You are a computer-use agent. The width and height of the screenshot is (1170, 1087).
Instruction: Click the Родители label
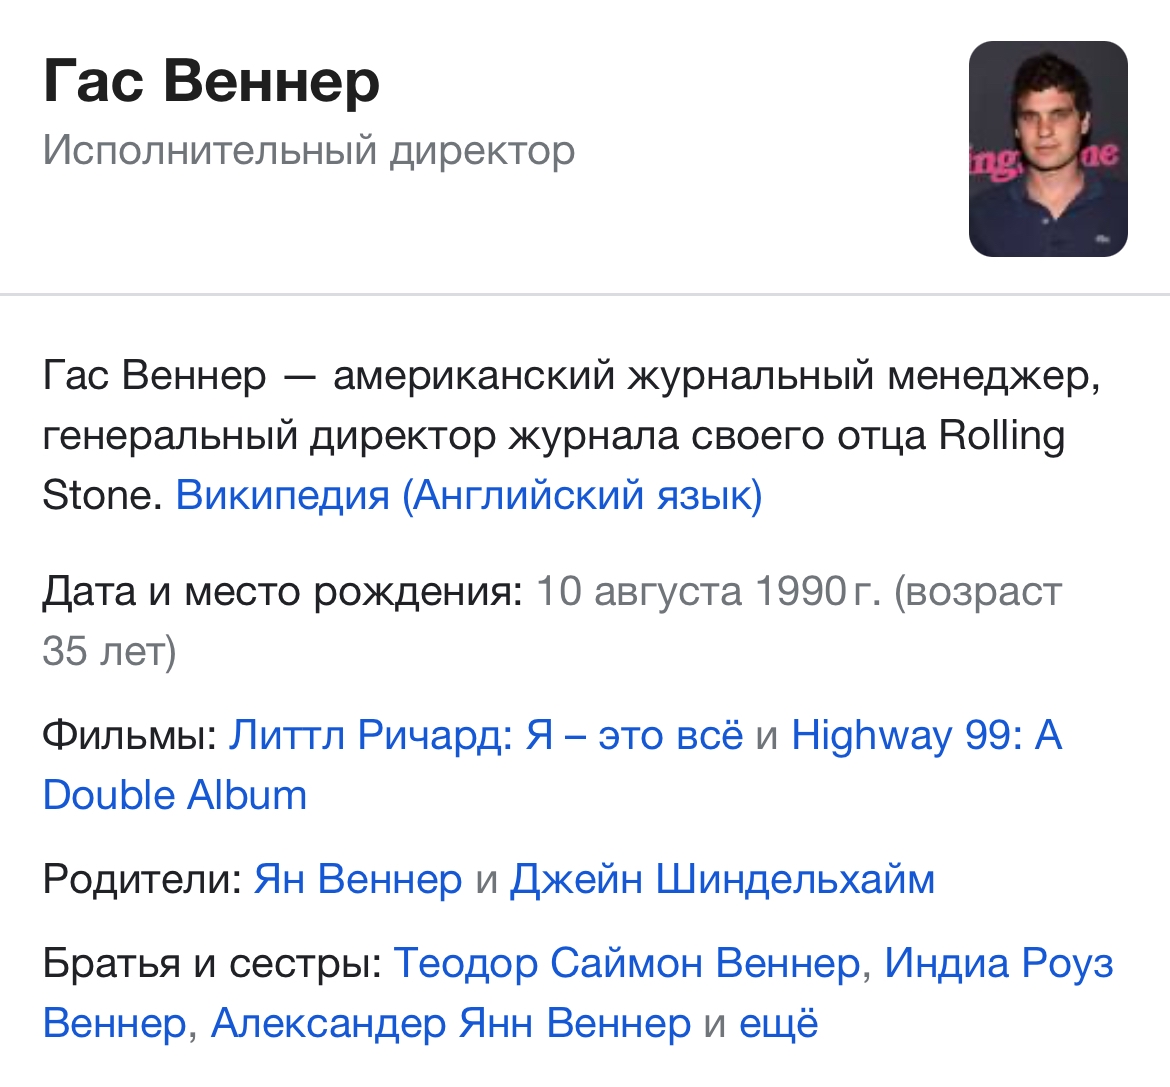click(x=142, y=880)
